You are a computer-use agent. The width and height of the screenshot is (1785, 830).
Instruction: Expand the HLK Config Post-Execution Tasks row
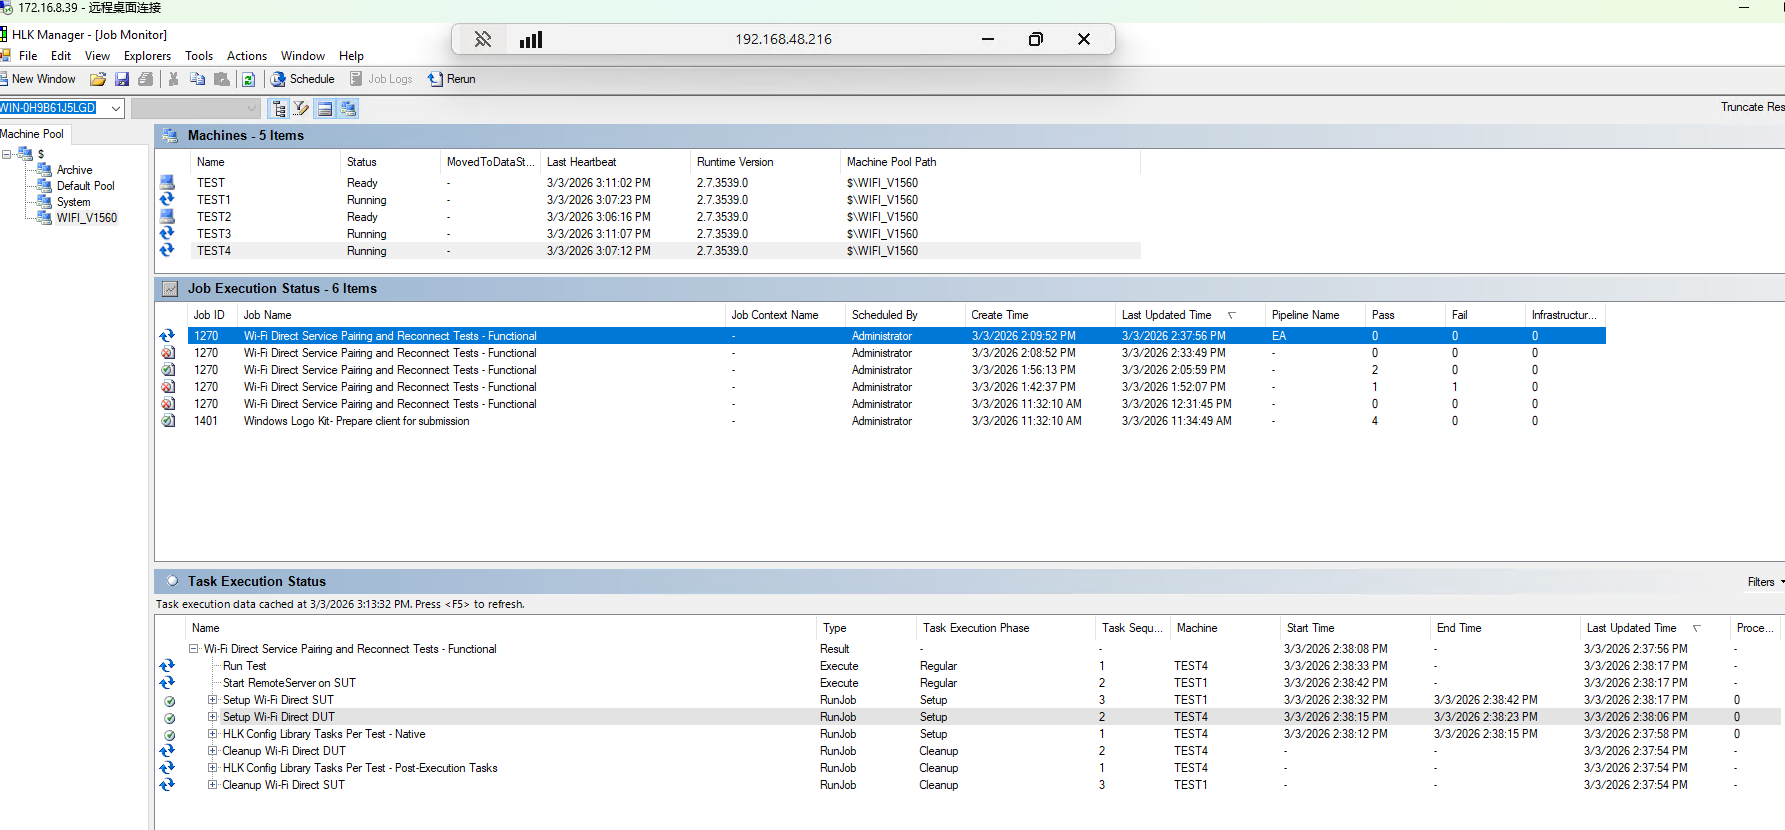(212, 768)
